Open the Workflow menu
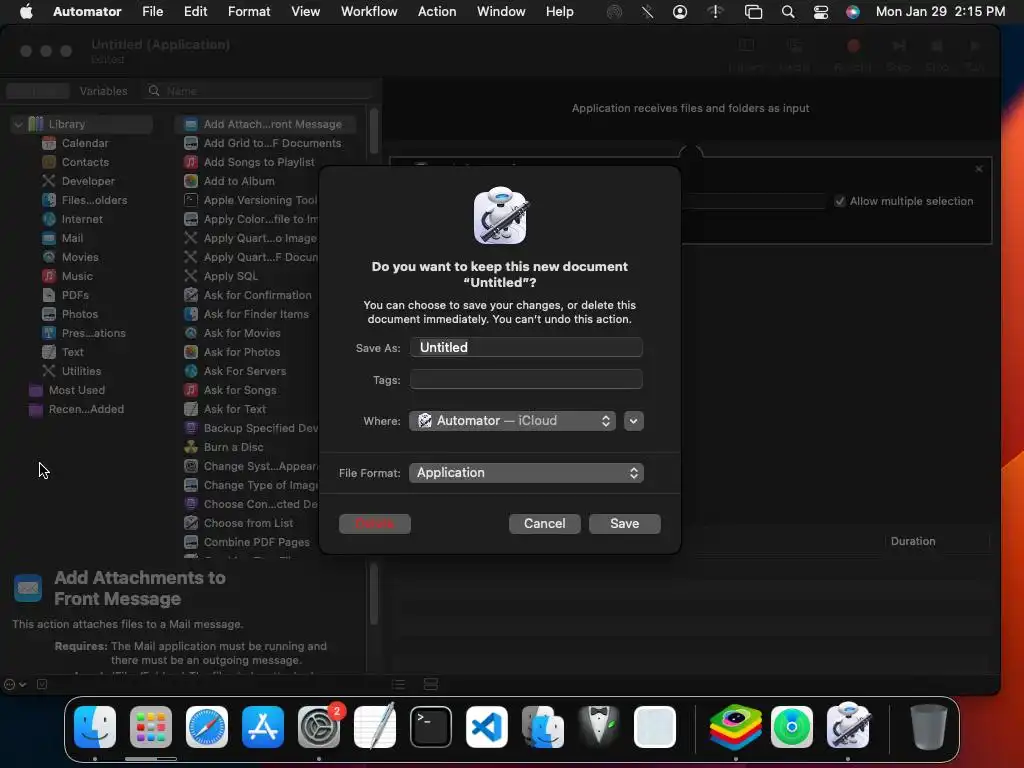Image resolution: width=1024 pixels, height=768 pixels. click(369, 12)
